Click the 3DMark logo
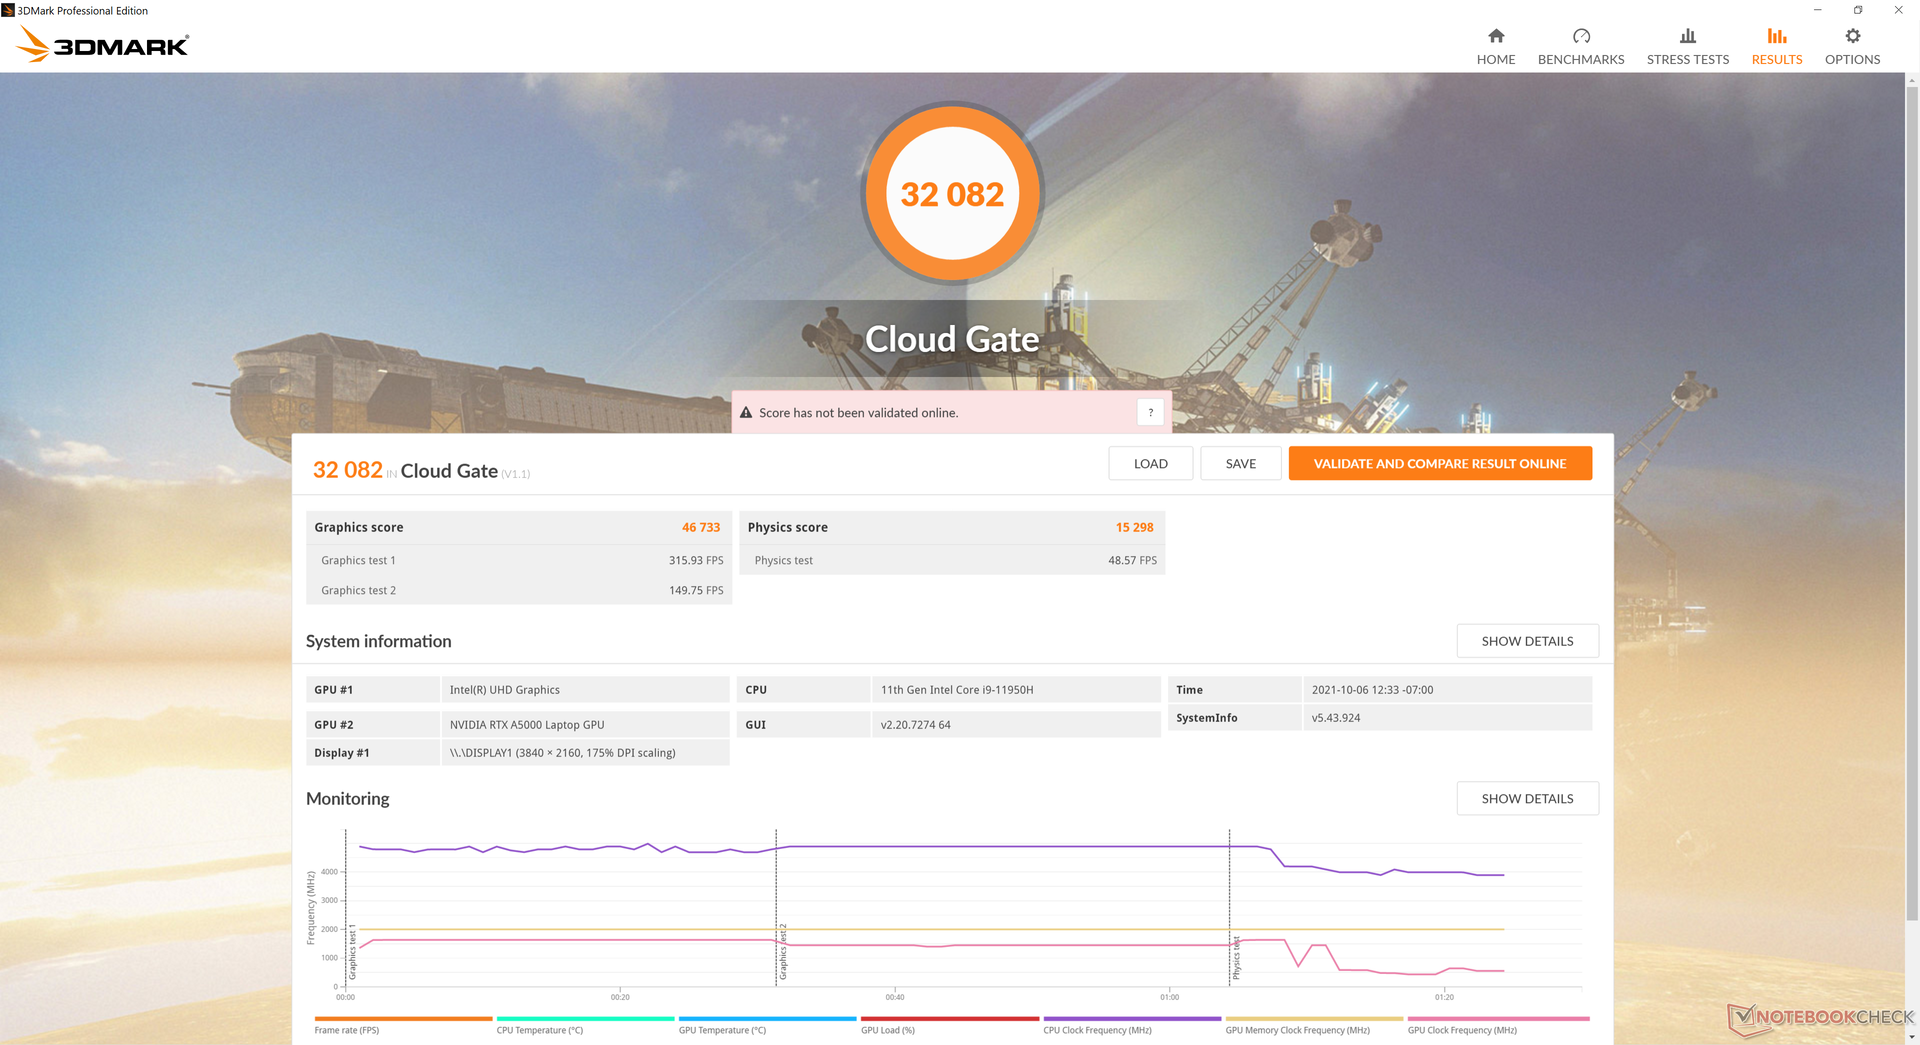 tap(103, 45)
